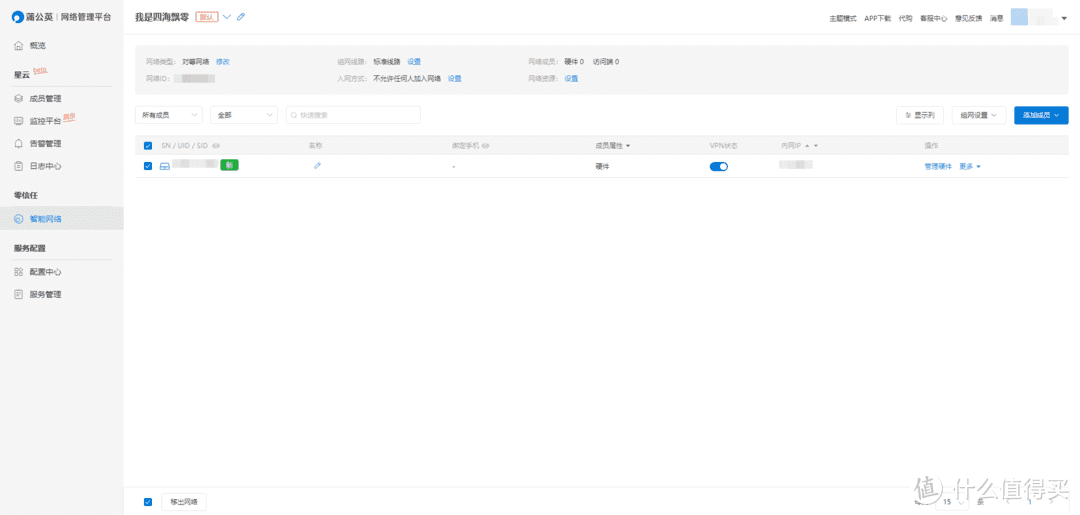Click the 硬件 cell in 成员属性 column
Screen dimensions: 1080x515
click(602, 166)
